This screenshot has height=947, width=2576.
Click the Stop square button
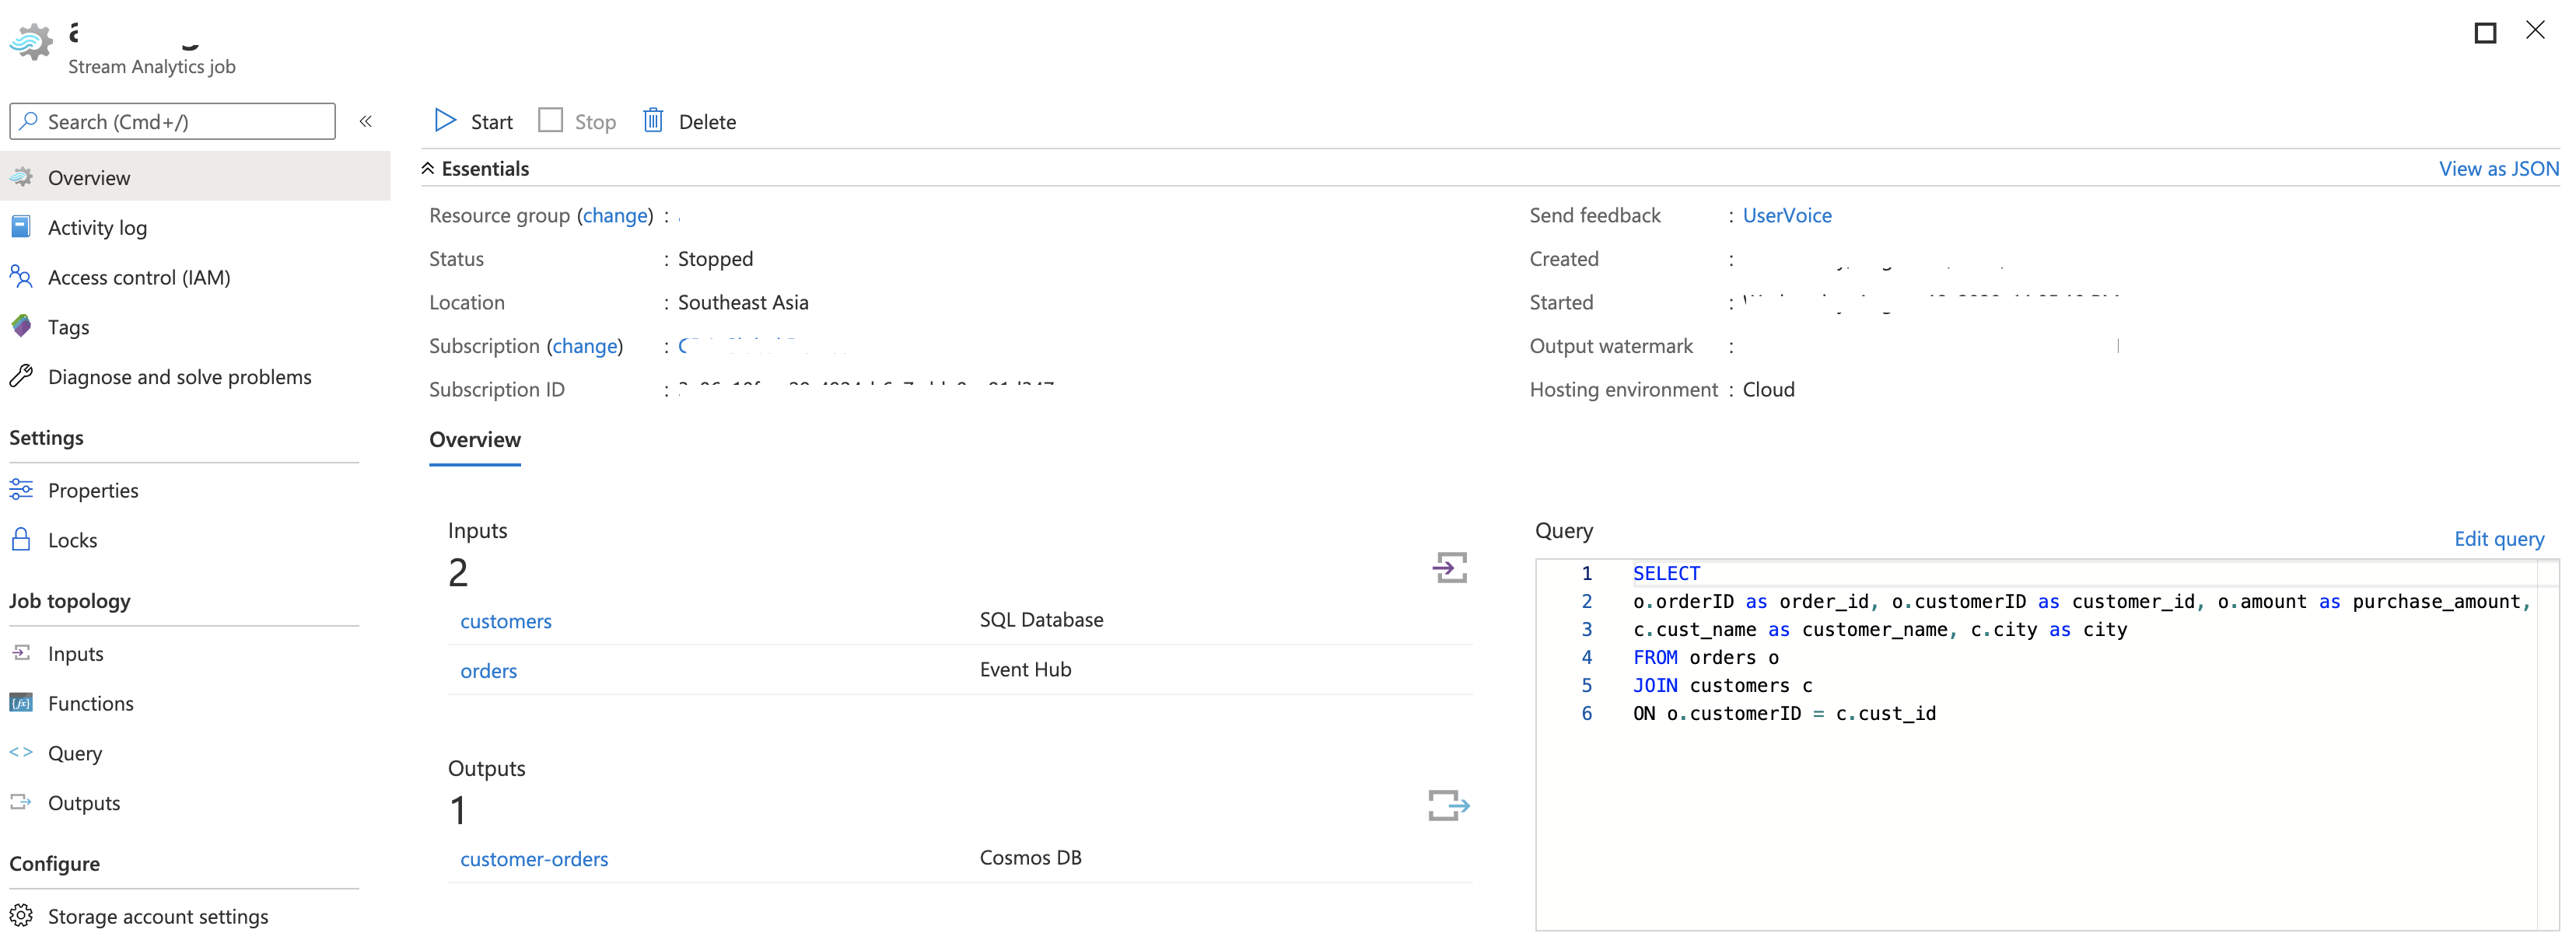coord(551,121)
